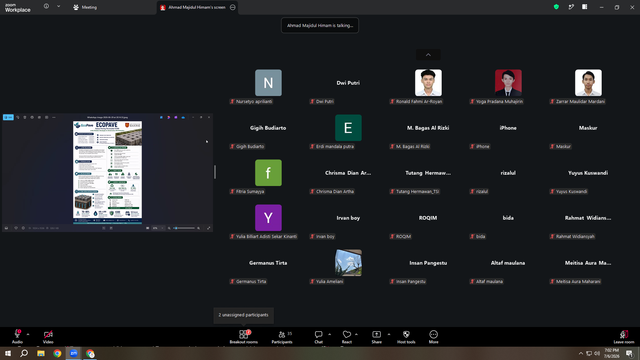Open Windows taskbar search
Image resolution: width=640 pixels, height=360 pixels.
(x=24, y=353)
